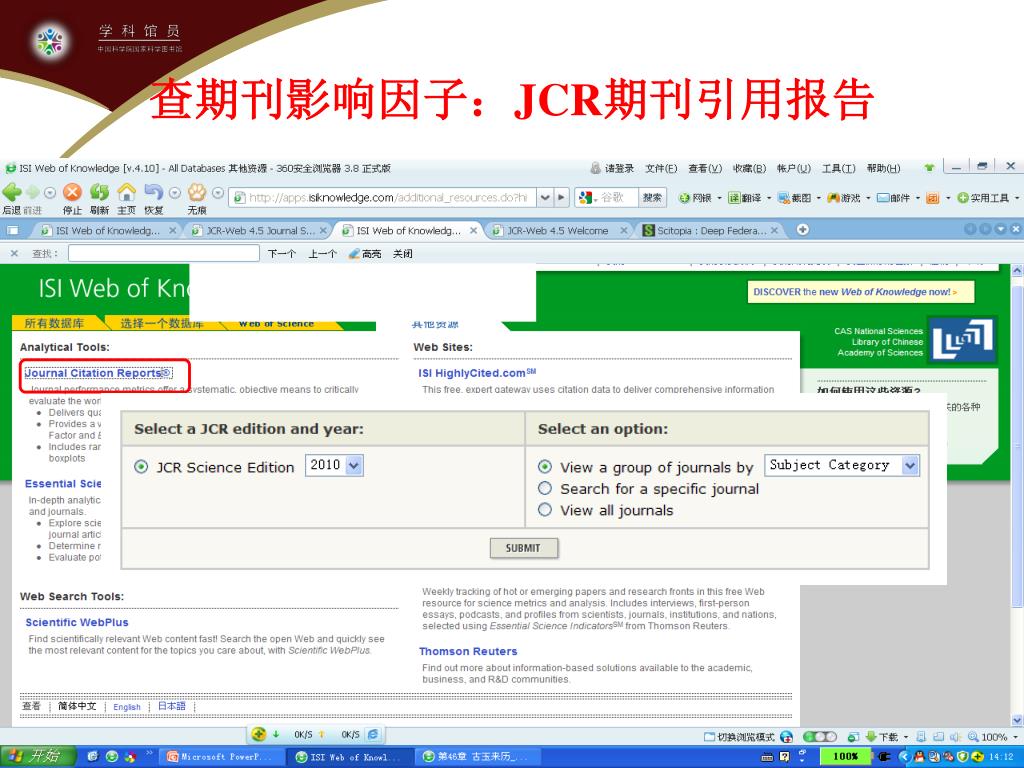The width and height of the screenshot is (1024, 768).
Task: Enable traceless browsing via the paw icon
Action: [197, 192]
